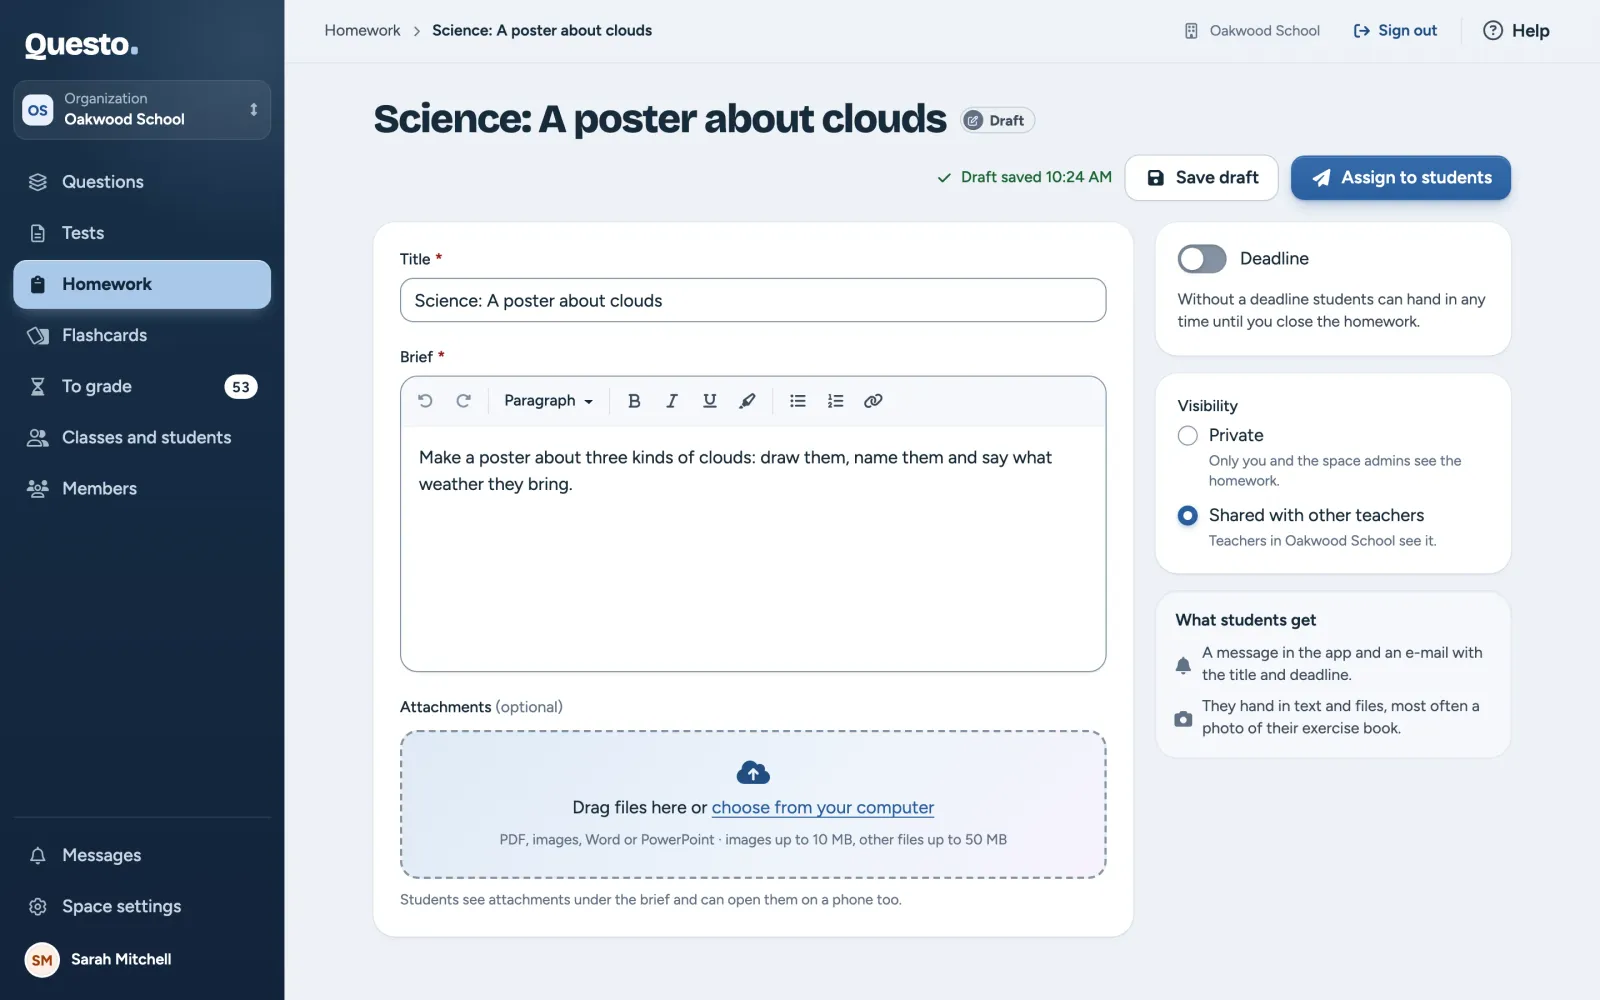Undo the last edit in brief editor
This screenshot has height=1000, width=1600.
pos(425,401)
